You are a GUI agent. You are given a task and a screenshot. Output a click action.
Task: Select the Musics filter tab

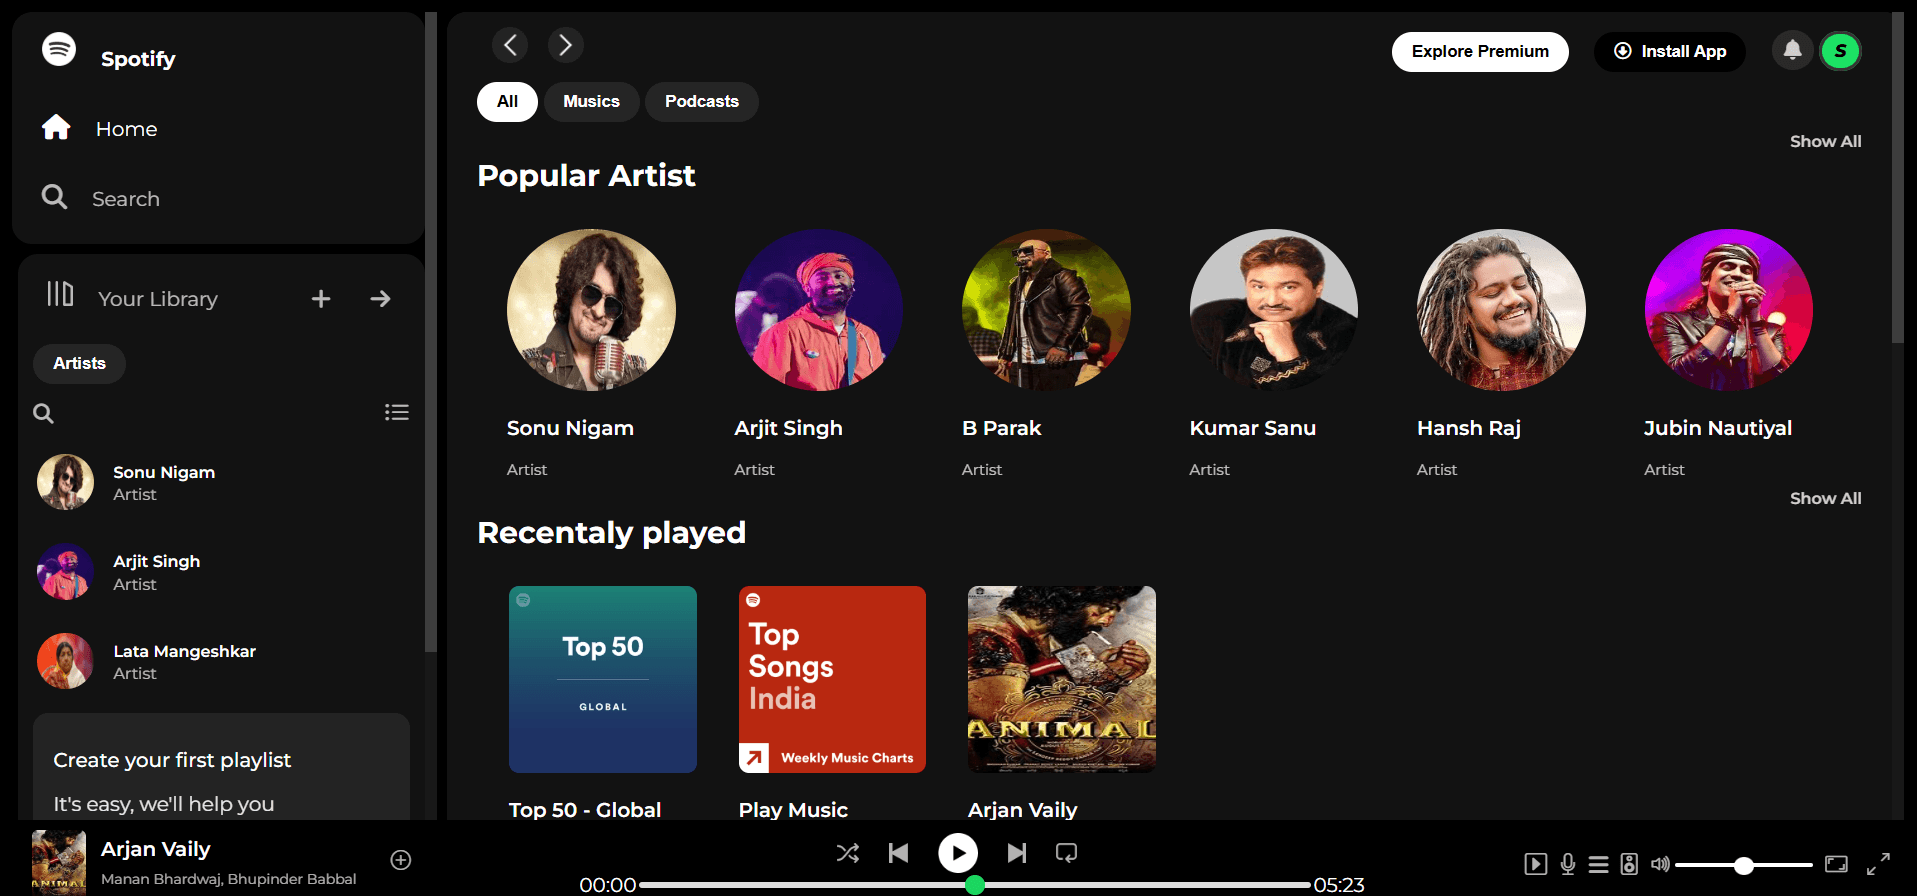pos(591,102)
